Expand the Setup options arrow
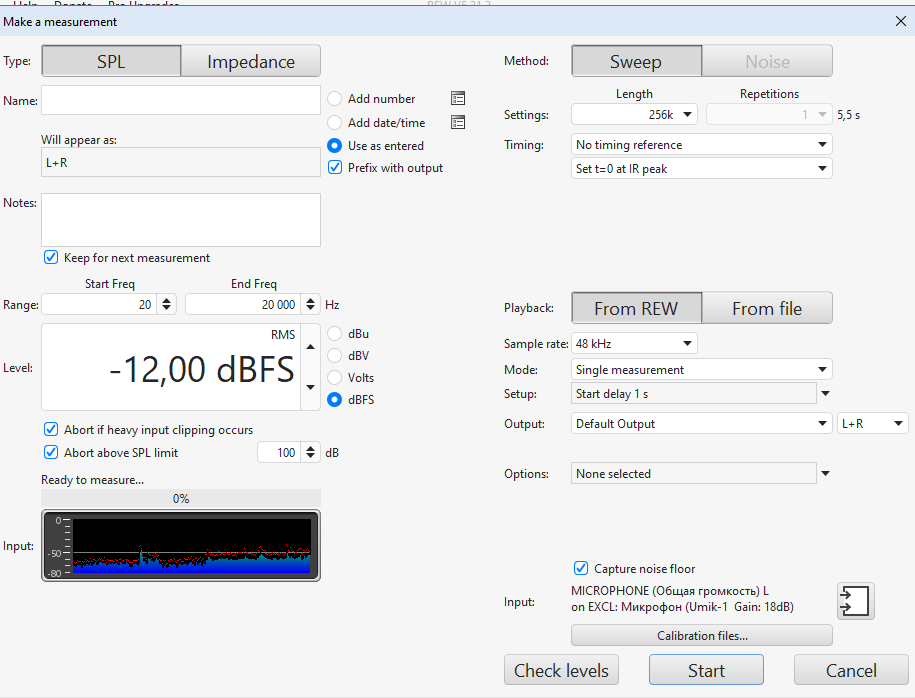The height and width of the screenshot is (698, 915). (x=825, y=394)
